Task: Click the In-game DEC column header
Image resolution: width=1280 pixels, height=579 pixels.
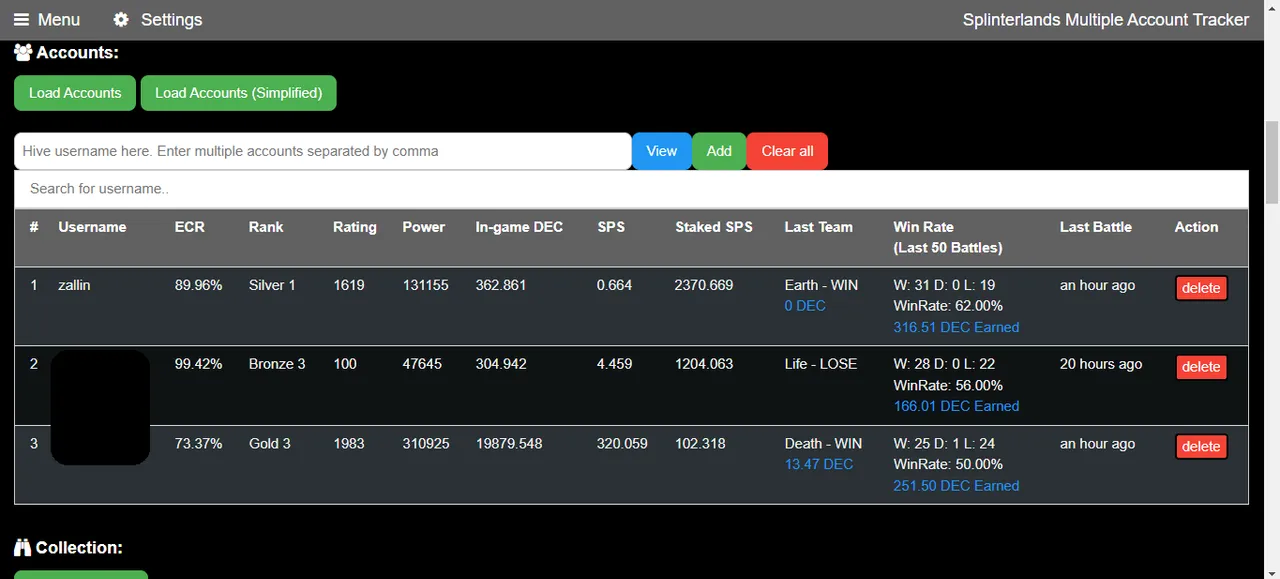Action: [x=519, y=227]
